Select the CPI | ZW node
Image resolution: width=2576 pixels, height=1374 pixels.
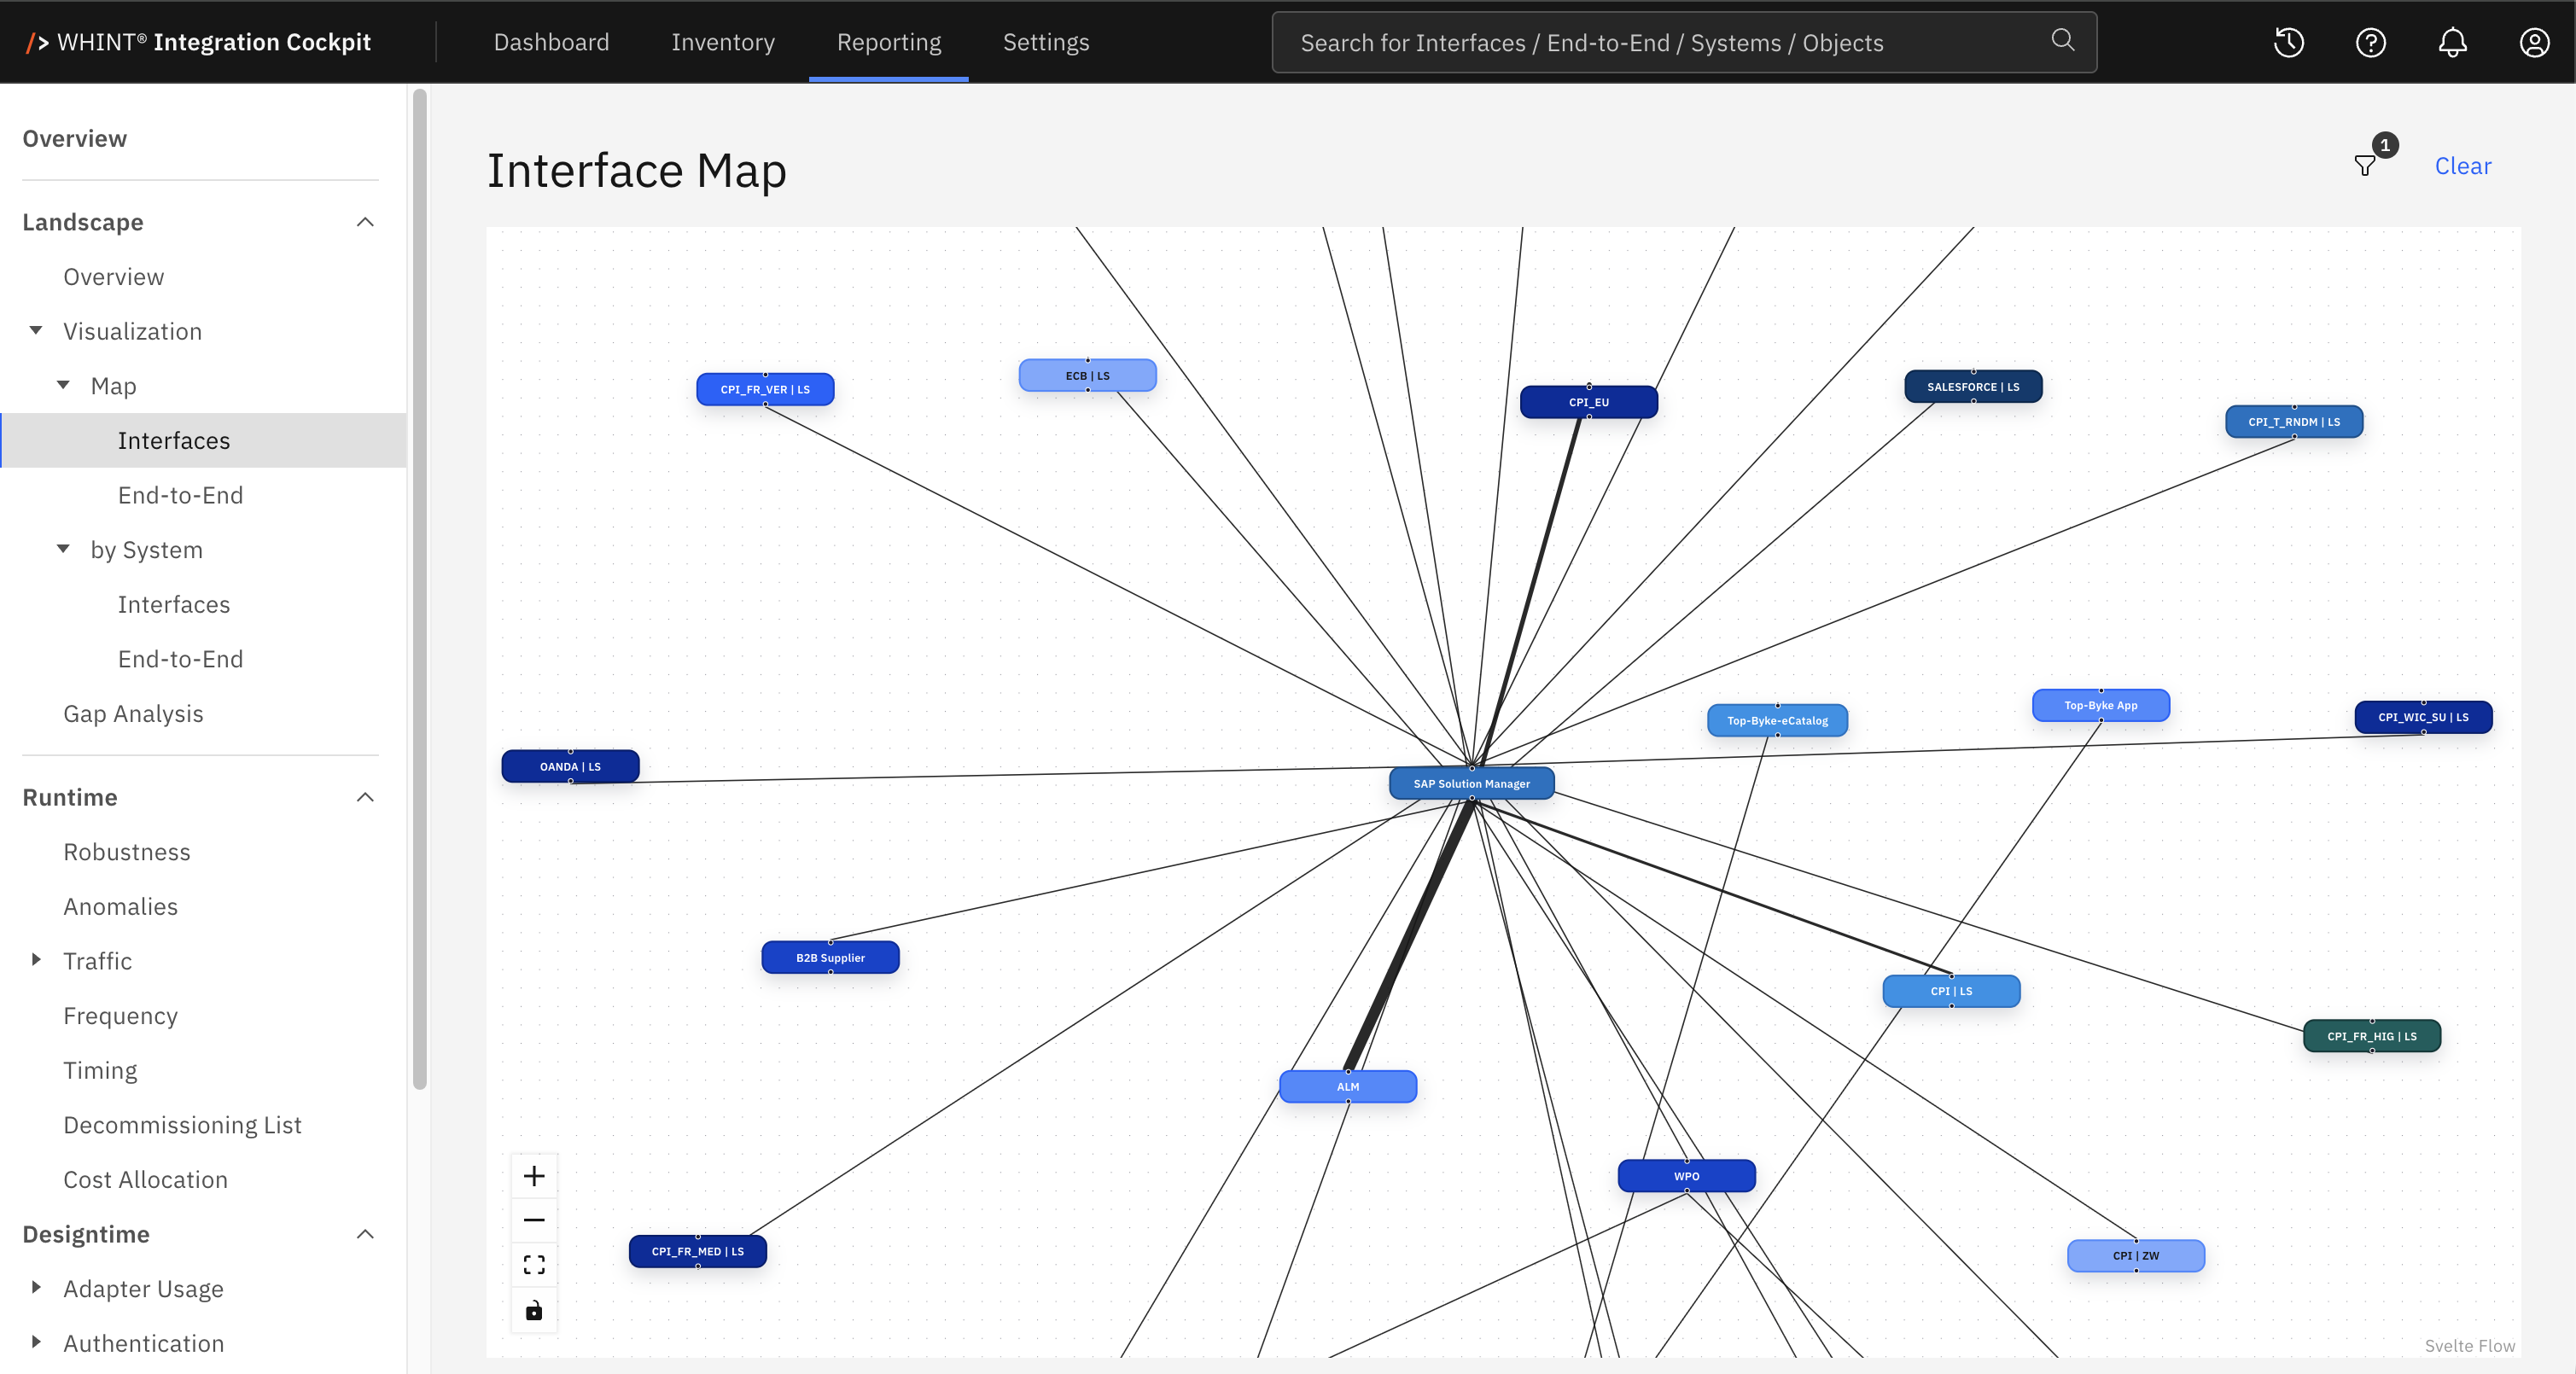click(x=2135, y=1255)
